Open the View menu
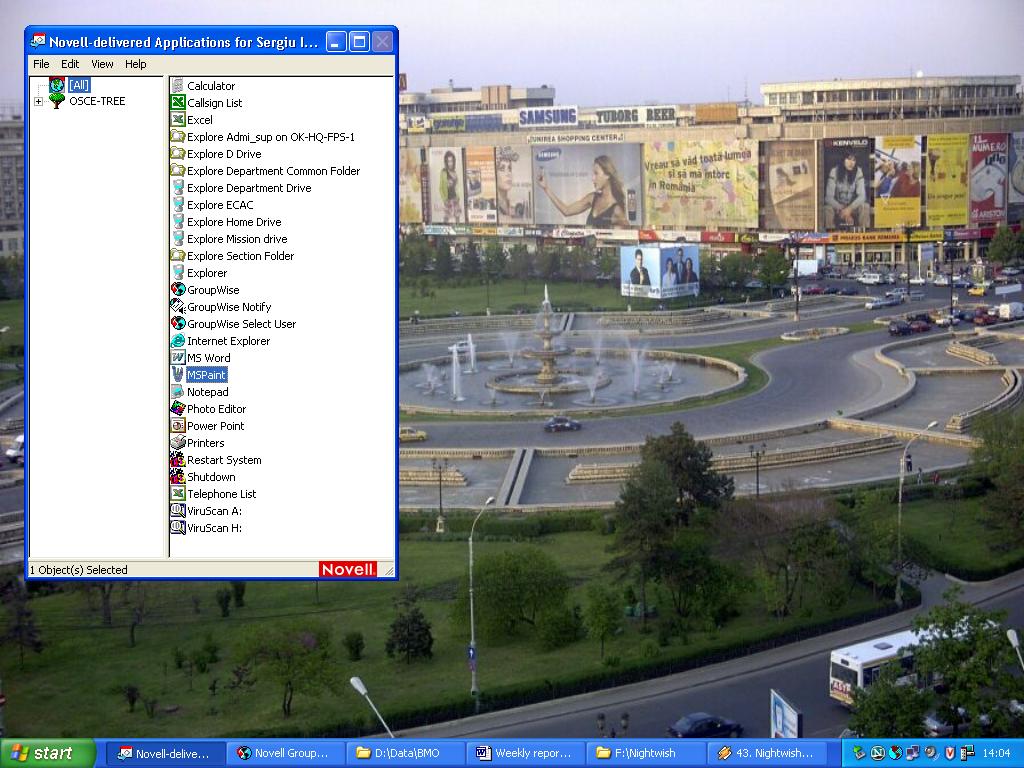1024x768 pixels. coord(102,64)
